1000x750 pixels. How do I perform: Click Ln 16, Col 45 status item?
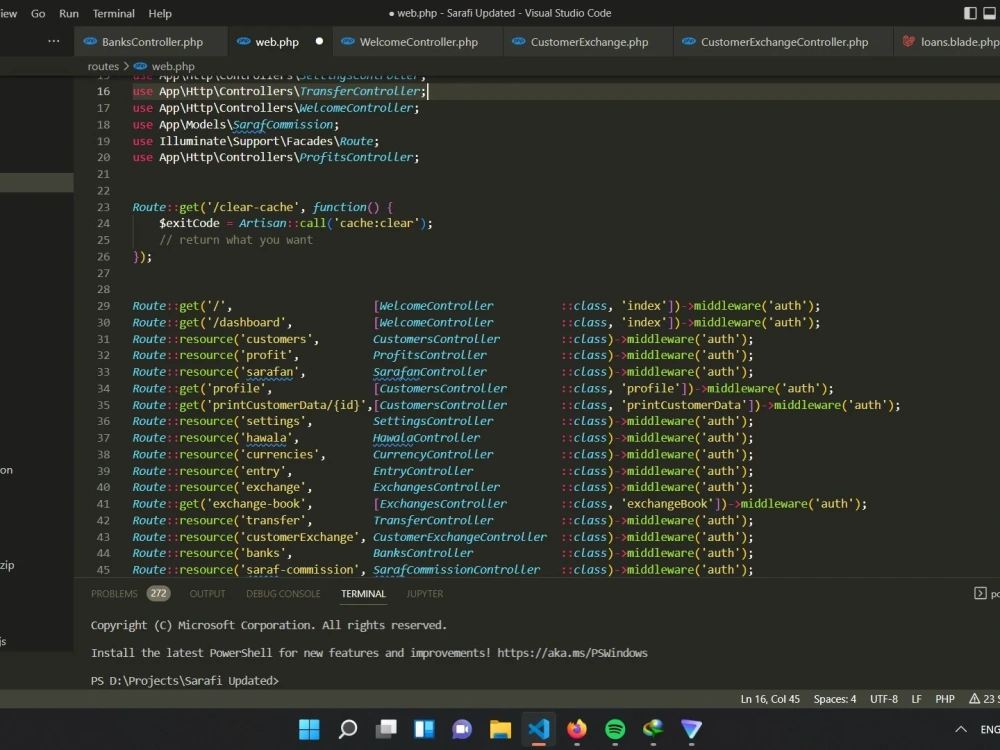click(x=770, y=700)
